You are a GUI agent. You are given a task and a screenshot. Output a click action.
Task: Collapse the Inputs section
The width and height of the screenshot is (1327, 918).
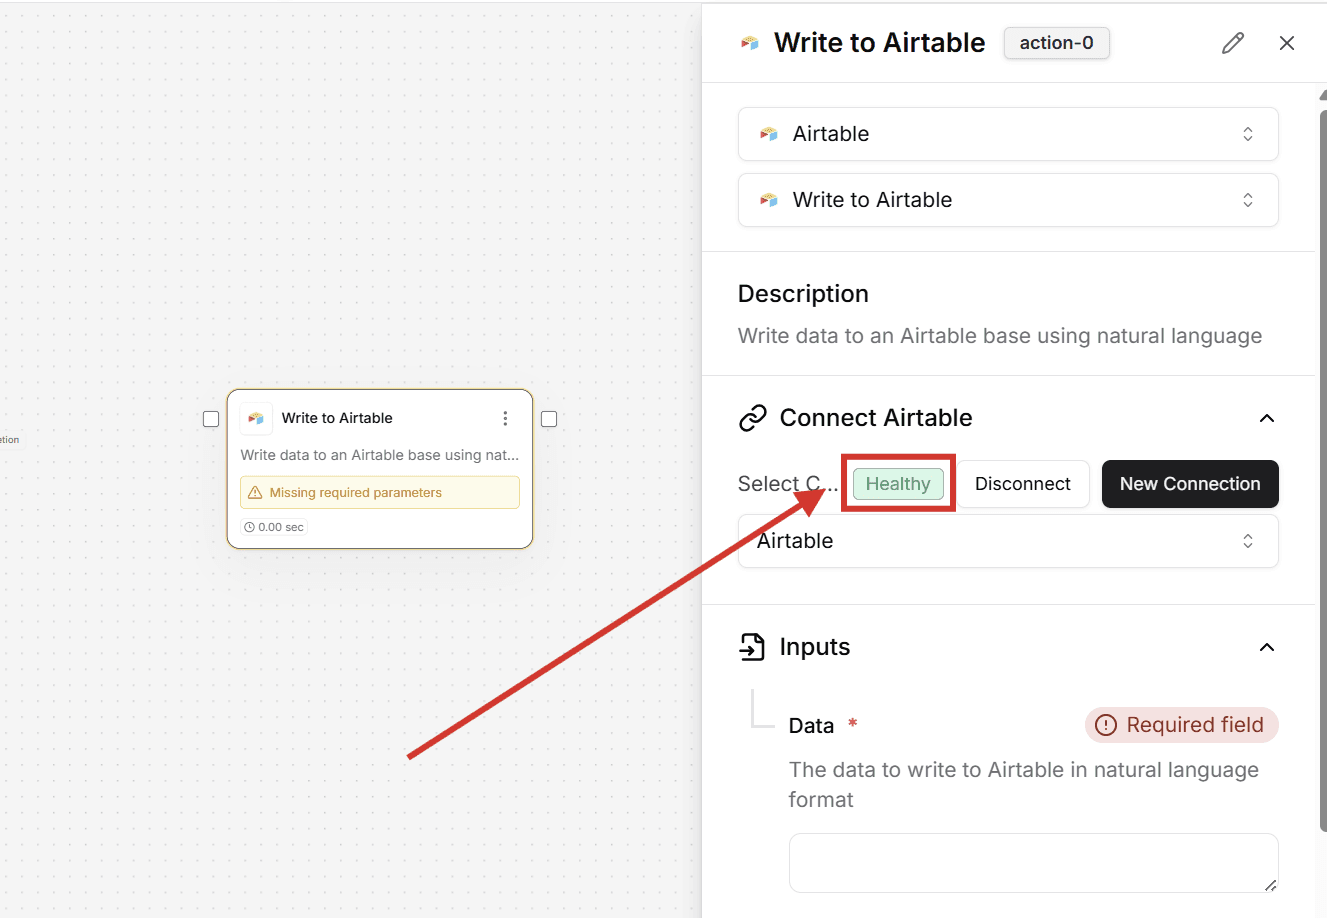pos(1267,647)
